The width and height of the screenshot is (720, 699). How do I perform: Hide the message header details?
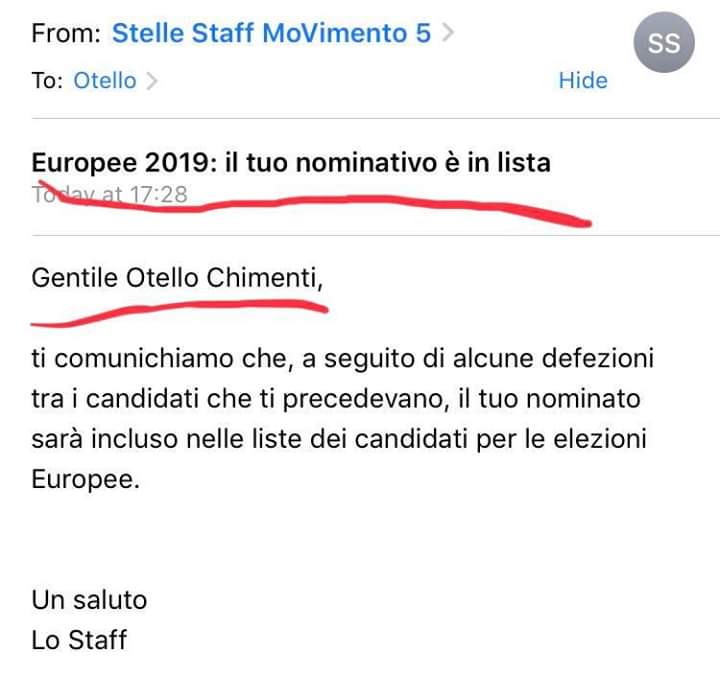tap(583, 81)
